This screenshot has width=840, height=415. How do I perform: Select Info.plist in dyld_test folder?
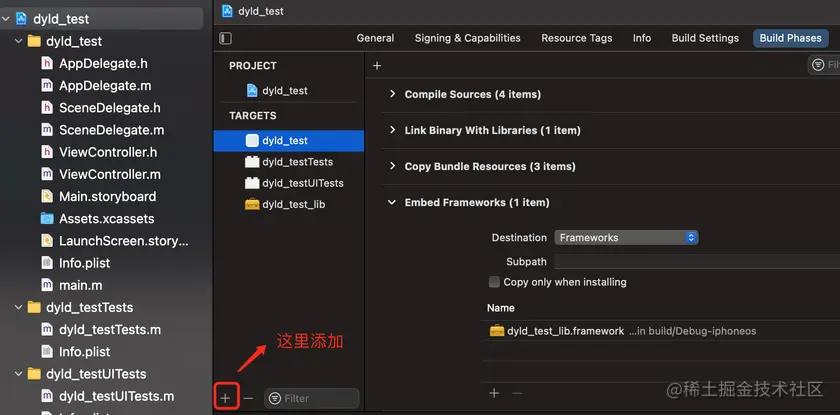pos(85,263)
